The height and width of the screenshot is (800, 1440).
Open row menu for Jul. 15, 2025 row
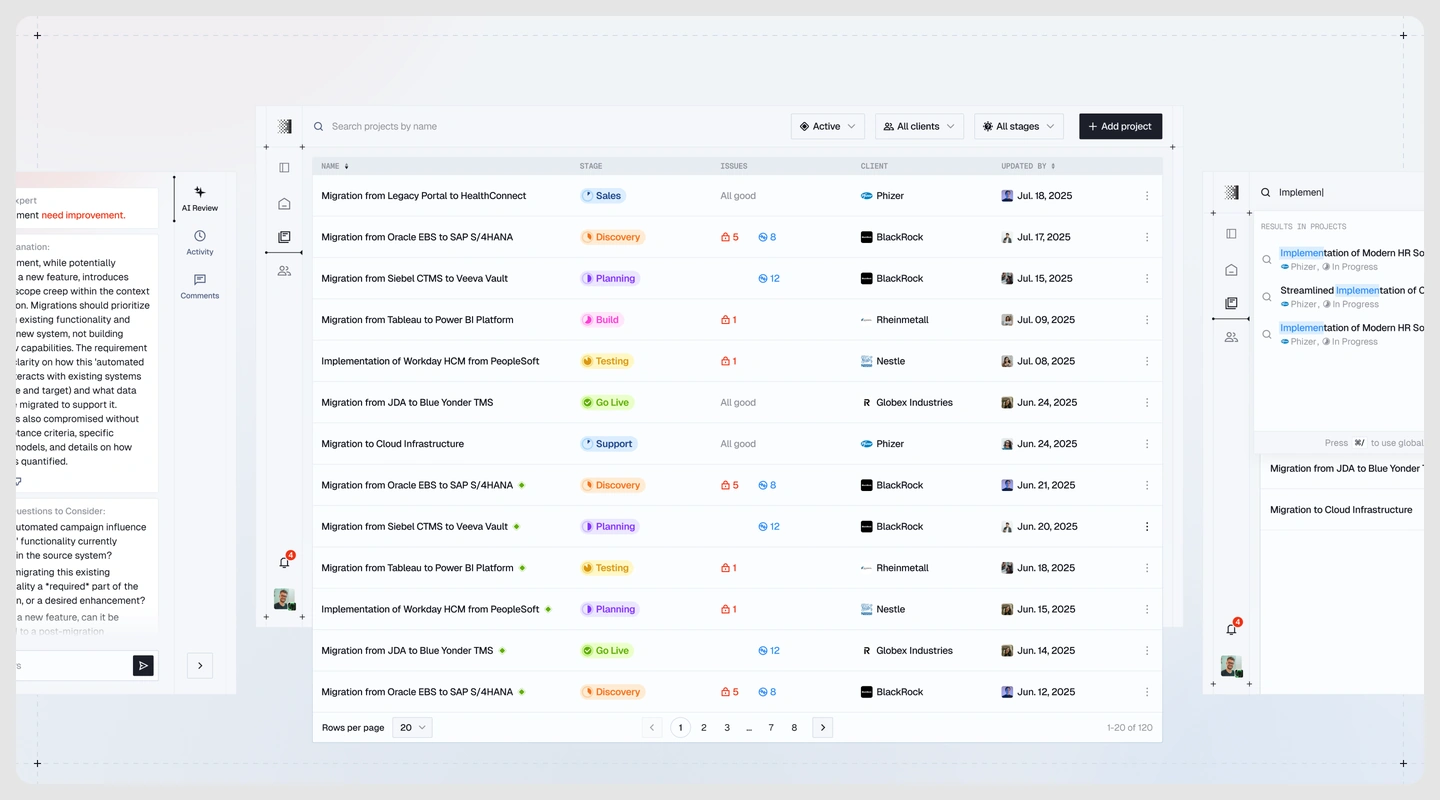coord(1147,279)
